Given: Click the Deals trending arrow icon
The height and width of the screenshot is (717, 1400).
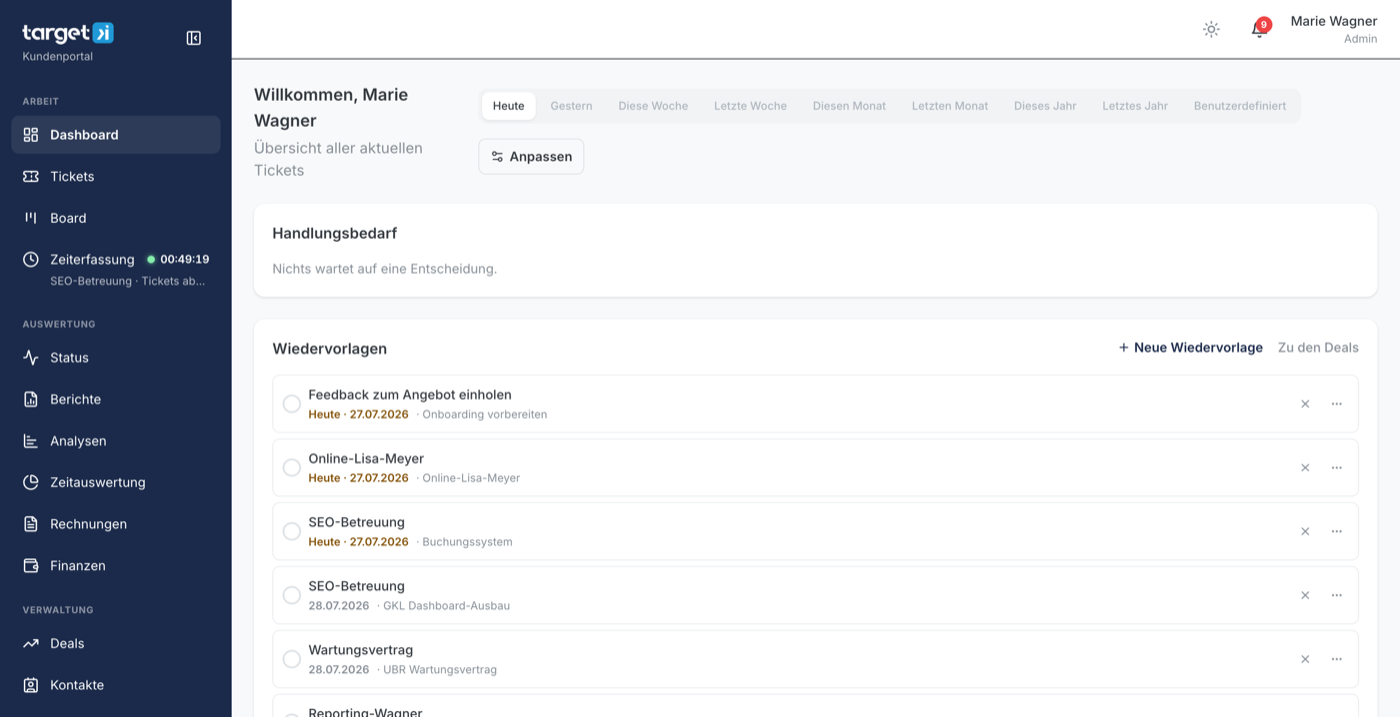Looking at the screenshot, I should (31, 644).
